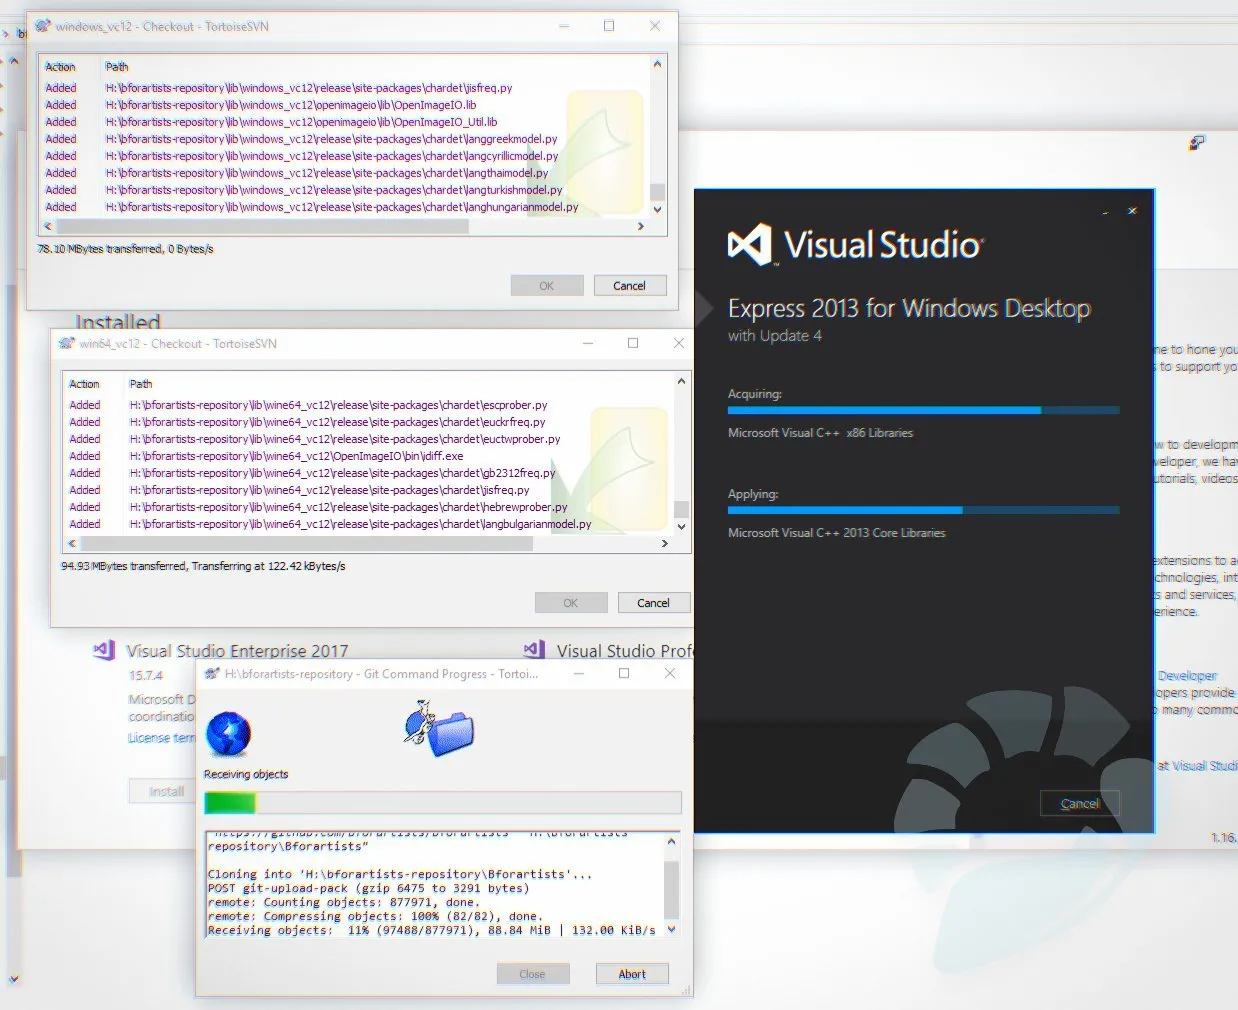Click the spinning globe icon in Git progress
This screenshot has height=1010, width=1238.
point(228,734)
